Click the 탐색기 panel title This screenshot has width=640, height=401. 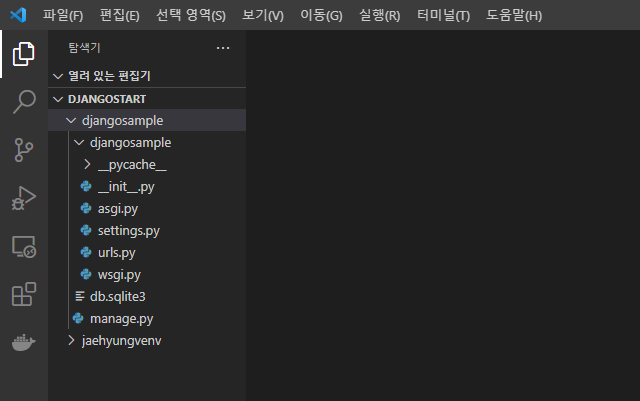click(84, 48)
